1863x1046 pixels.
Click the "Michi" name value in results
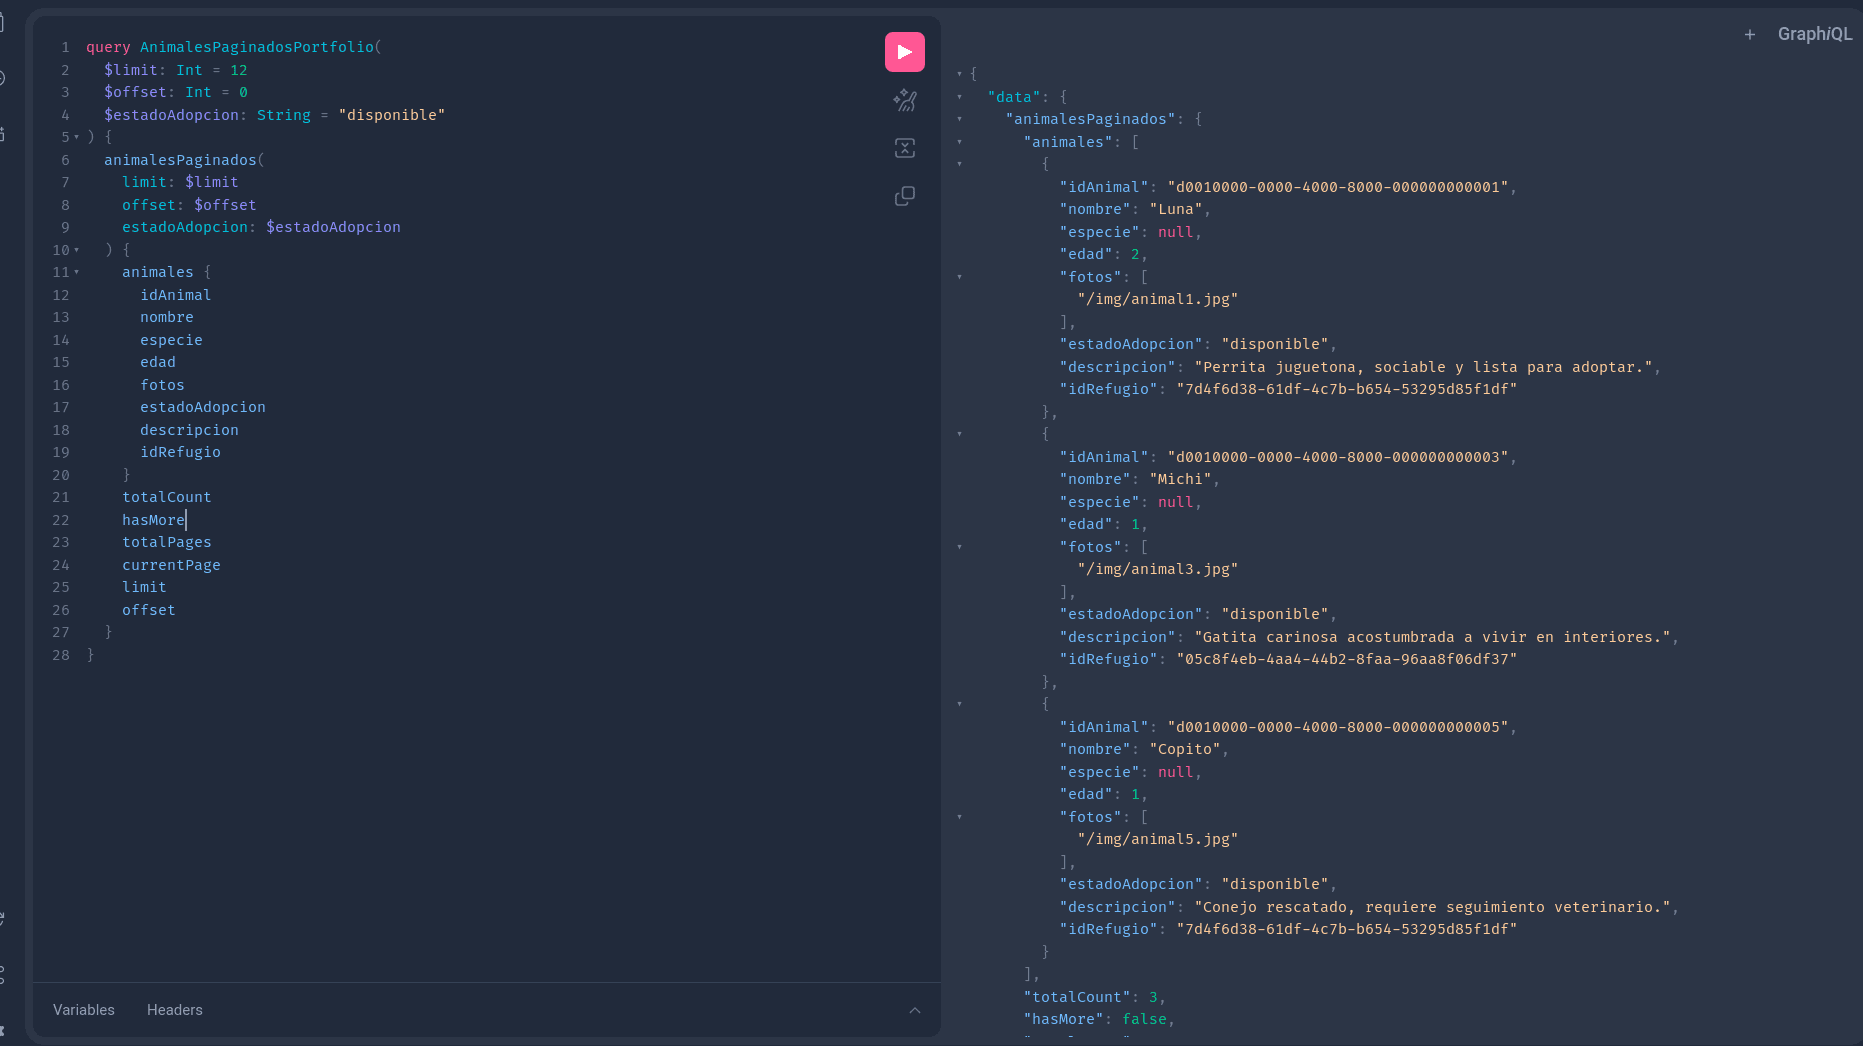pos(1180,479)
